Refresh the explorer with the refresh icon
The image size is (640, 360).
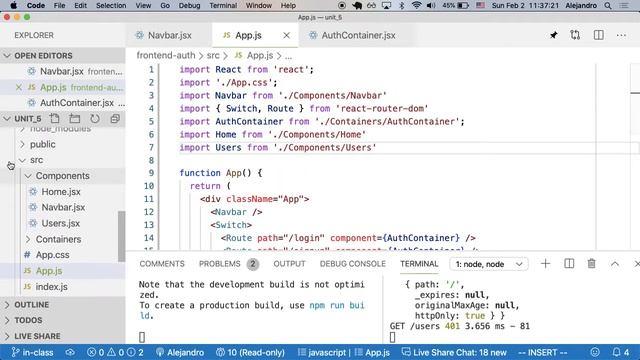(x=95, y=119)
